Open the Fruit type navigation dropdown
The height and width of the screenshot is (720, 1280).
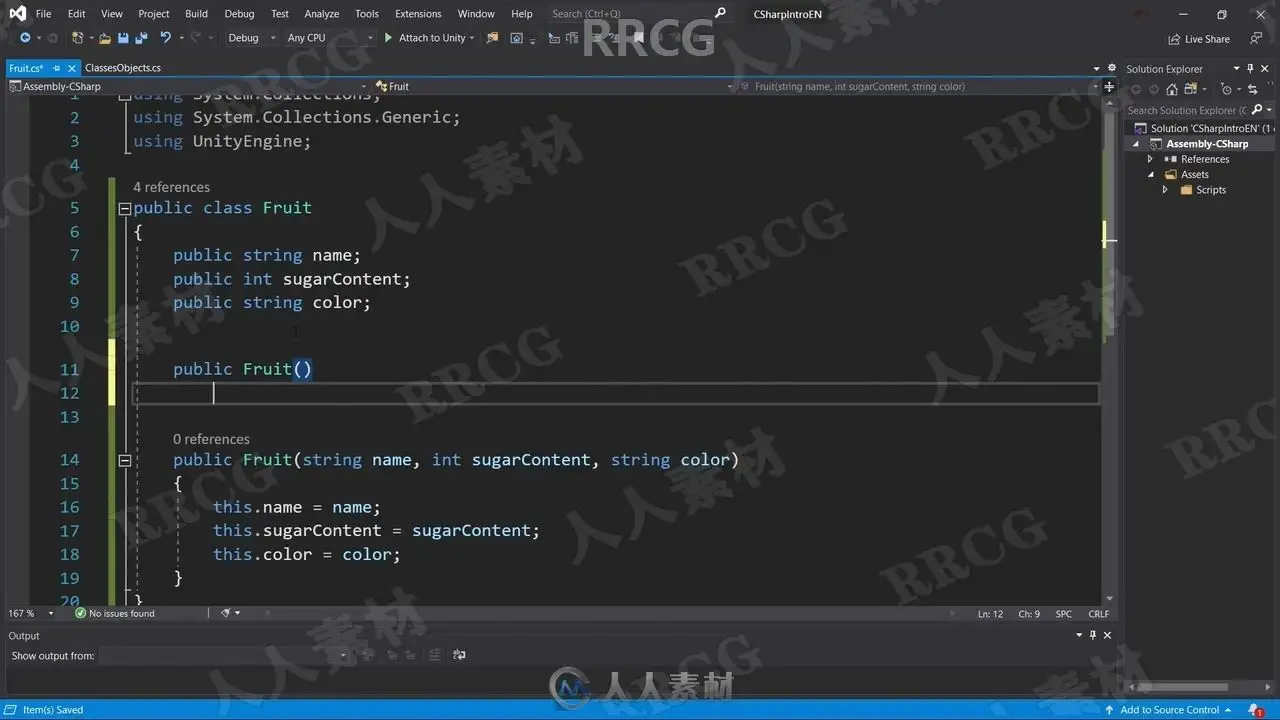click(x=555, y=86)
